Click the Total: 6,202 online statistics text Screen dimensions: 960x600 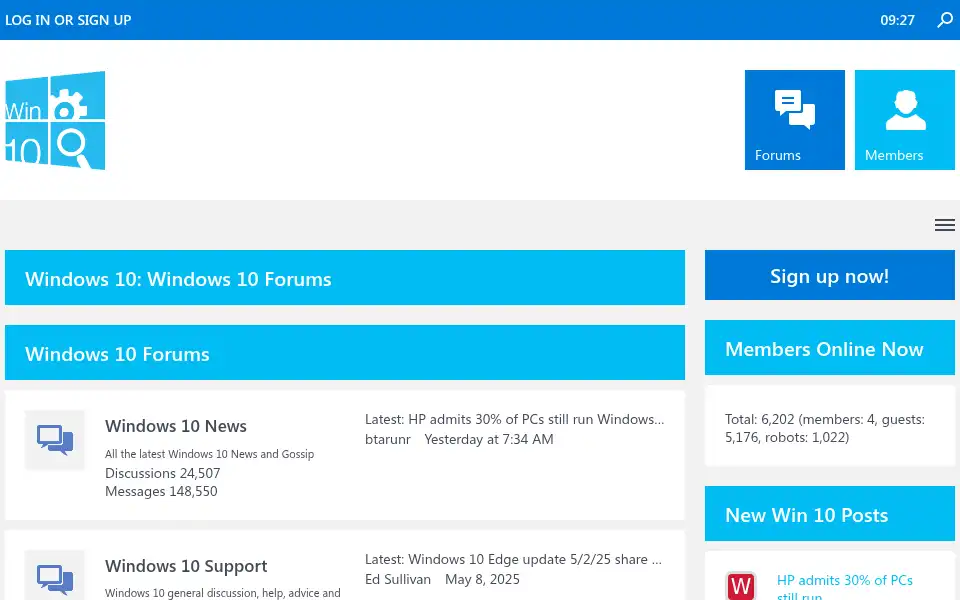(825, 429)
